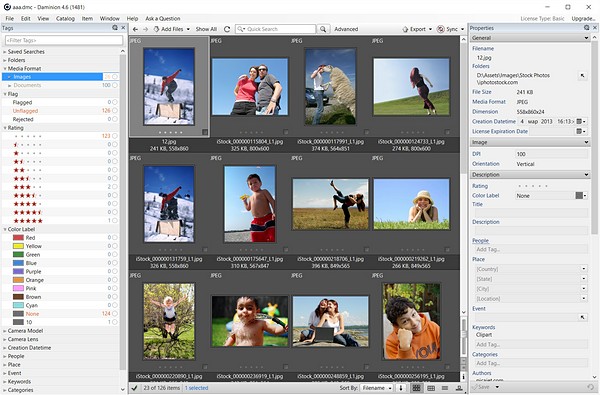Go back with the left arrow toolbar icon

tap(135, 29)
